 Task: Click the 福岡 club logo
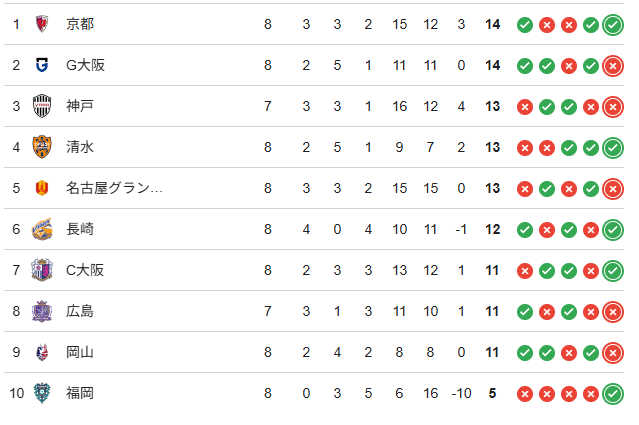(42, 393)
